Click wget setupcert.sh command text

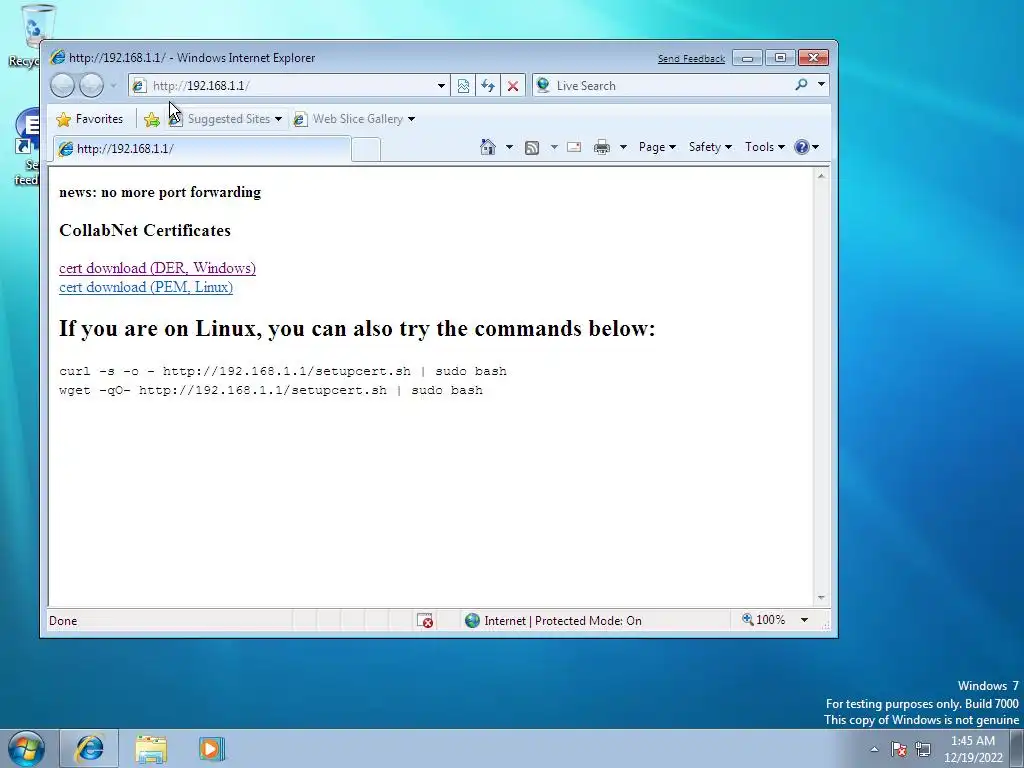(x=271, y=390)
